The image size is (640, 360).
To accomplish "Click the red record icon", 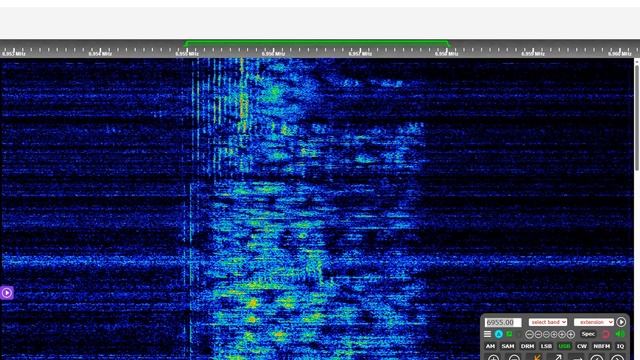I will [x=606, y=334].
